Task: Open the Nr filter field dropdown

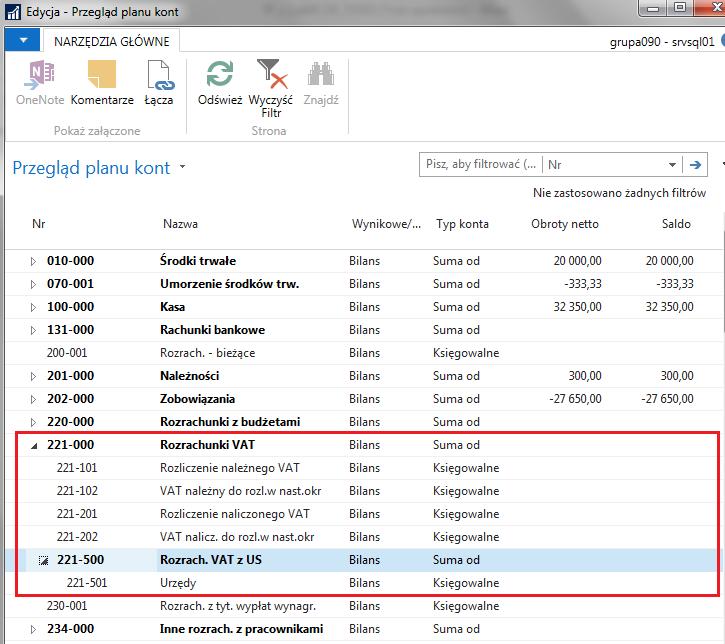Action: (x=672, y=165)
